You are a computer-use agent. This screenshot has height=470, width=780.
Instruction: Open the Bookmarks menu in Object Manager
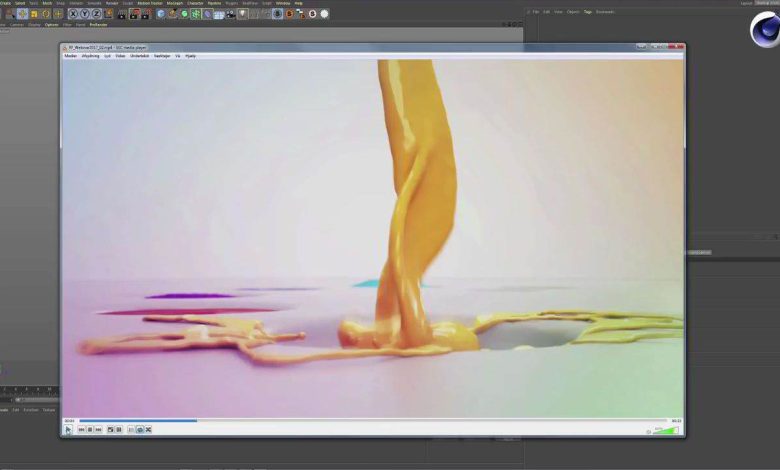tap(605, 11)
